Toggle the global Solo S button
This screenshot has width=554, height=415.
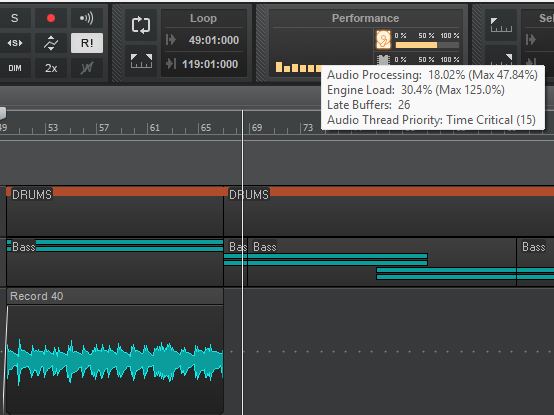[14, 18]
